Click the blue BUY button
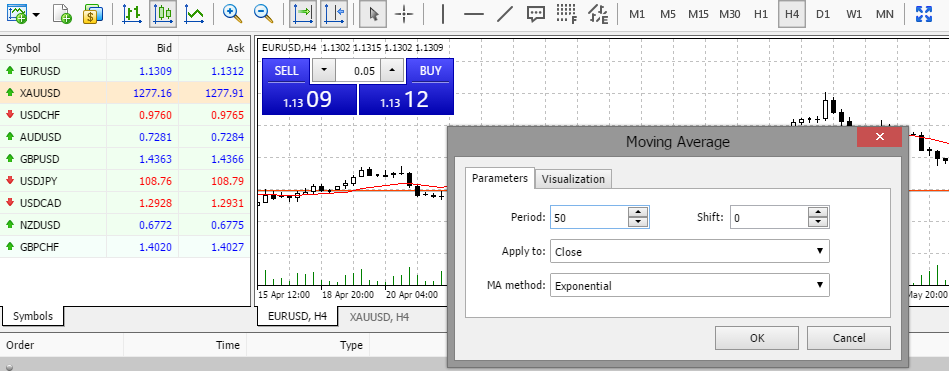Viewport: 949px width, 371px height. pyautogui.click(x=430, y=71)
